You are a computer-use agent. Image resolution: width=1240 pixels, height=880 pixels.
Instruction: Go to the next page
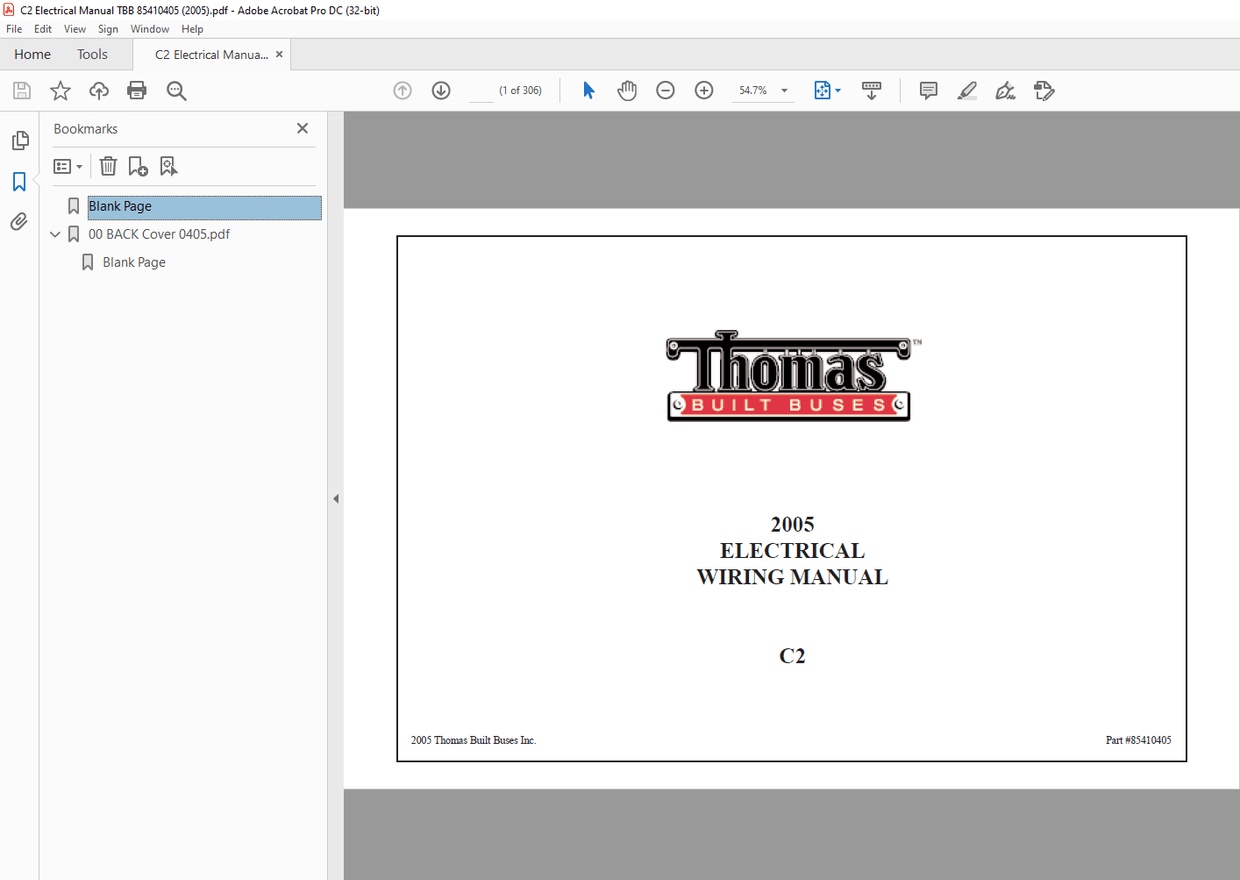point(441,90)
